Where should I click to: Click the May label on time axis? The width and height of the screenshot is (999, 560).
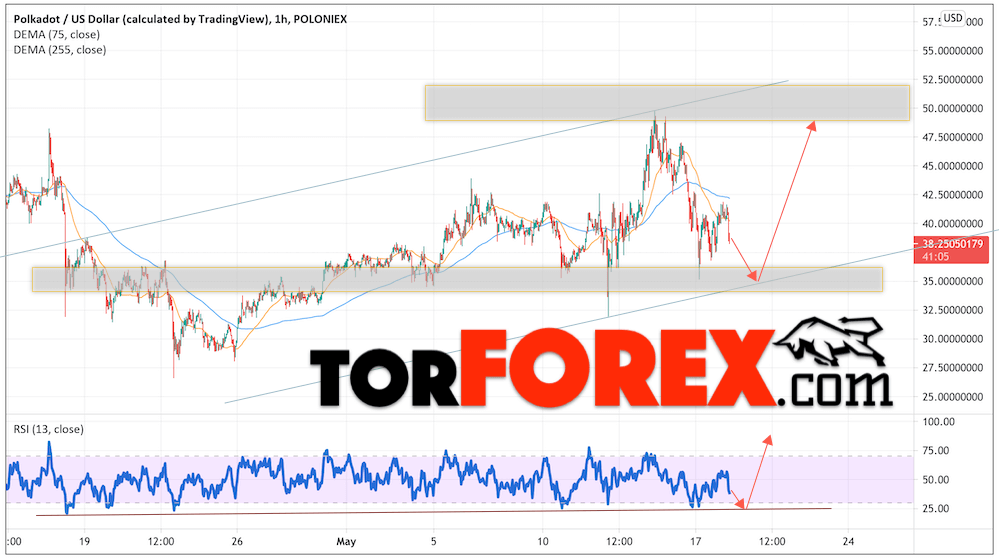point(346,542)
